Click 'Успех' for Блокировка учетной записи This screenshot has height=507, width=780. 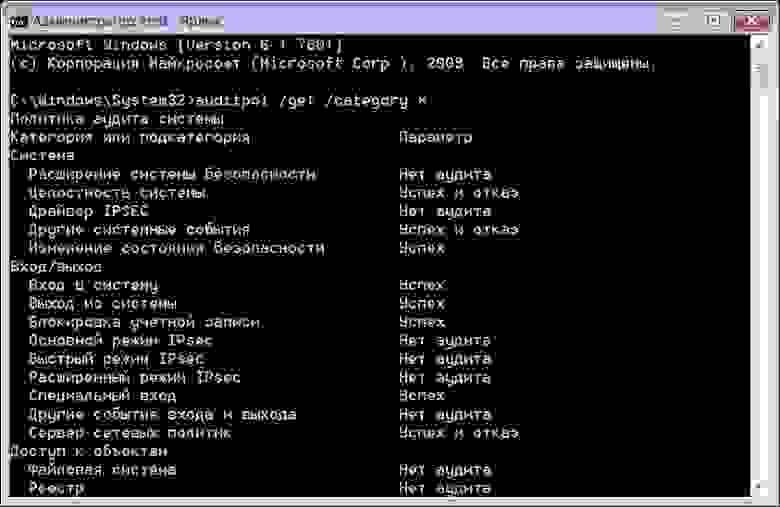422,322
